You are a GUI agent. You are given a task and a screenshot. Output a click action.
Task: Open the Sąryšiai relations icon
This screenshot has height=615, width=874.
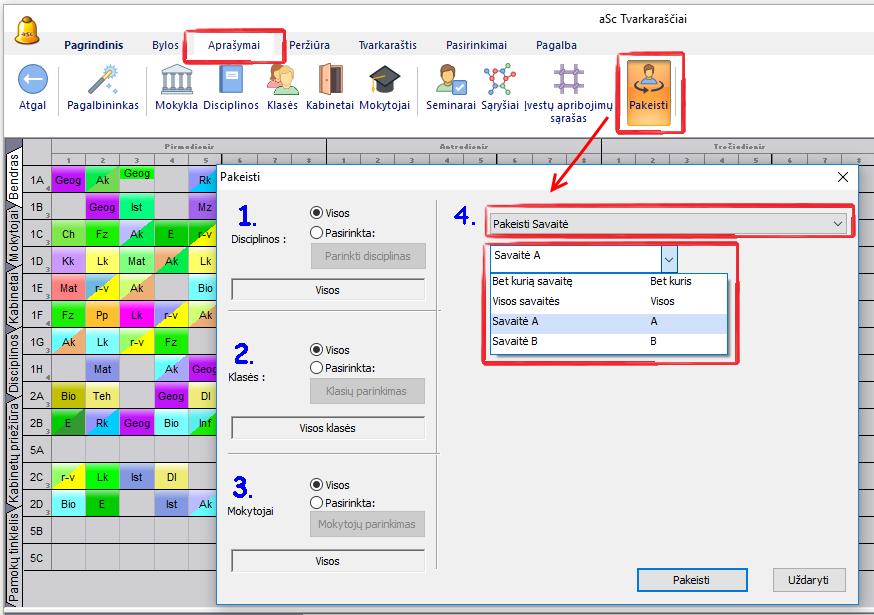(499, 80)
